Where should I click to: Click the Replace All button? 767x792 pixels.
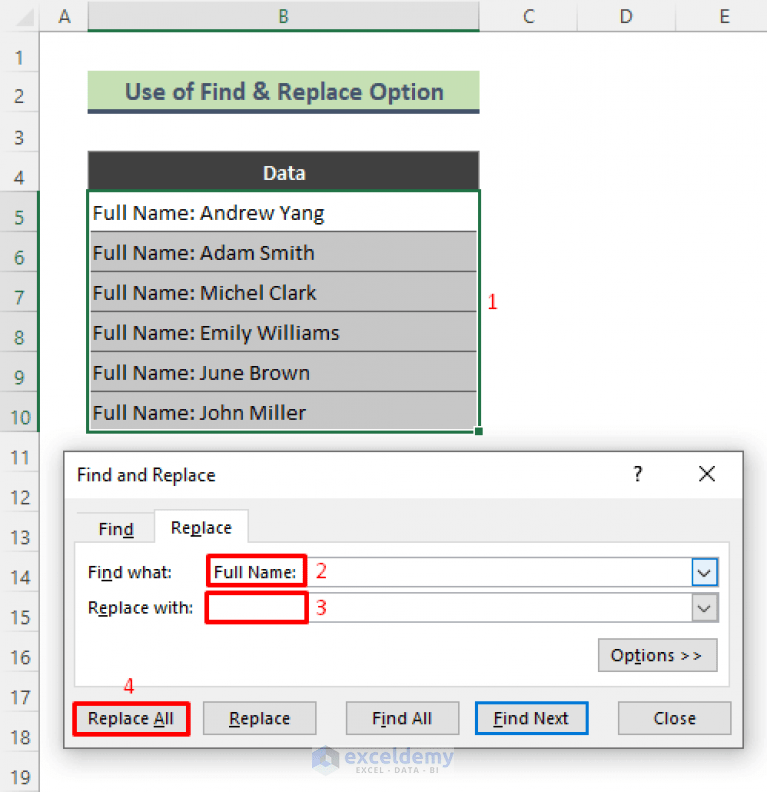[131, 718]
